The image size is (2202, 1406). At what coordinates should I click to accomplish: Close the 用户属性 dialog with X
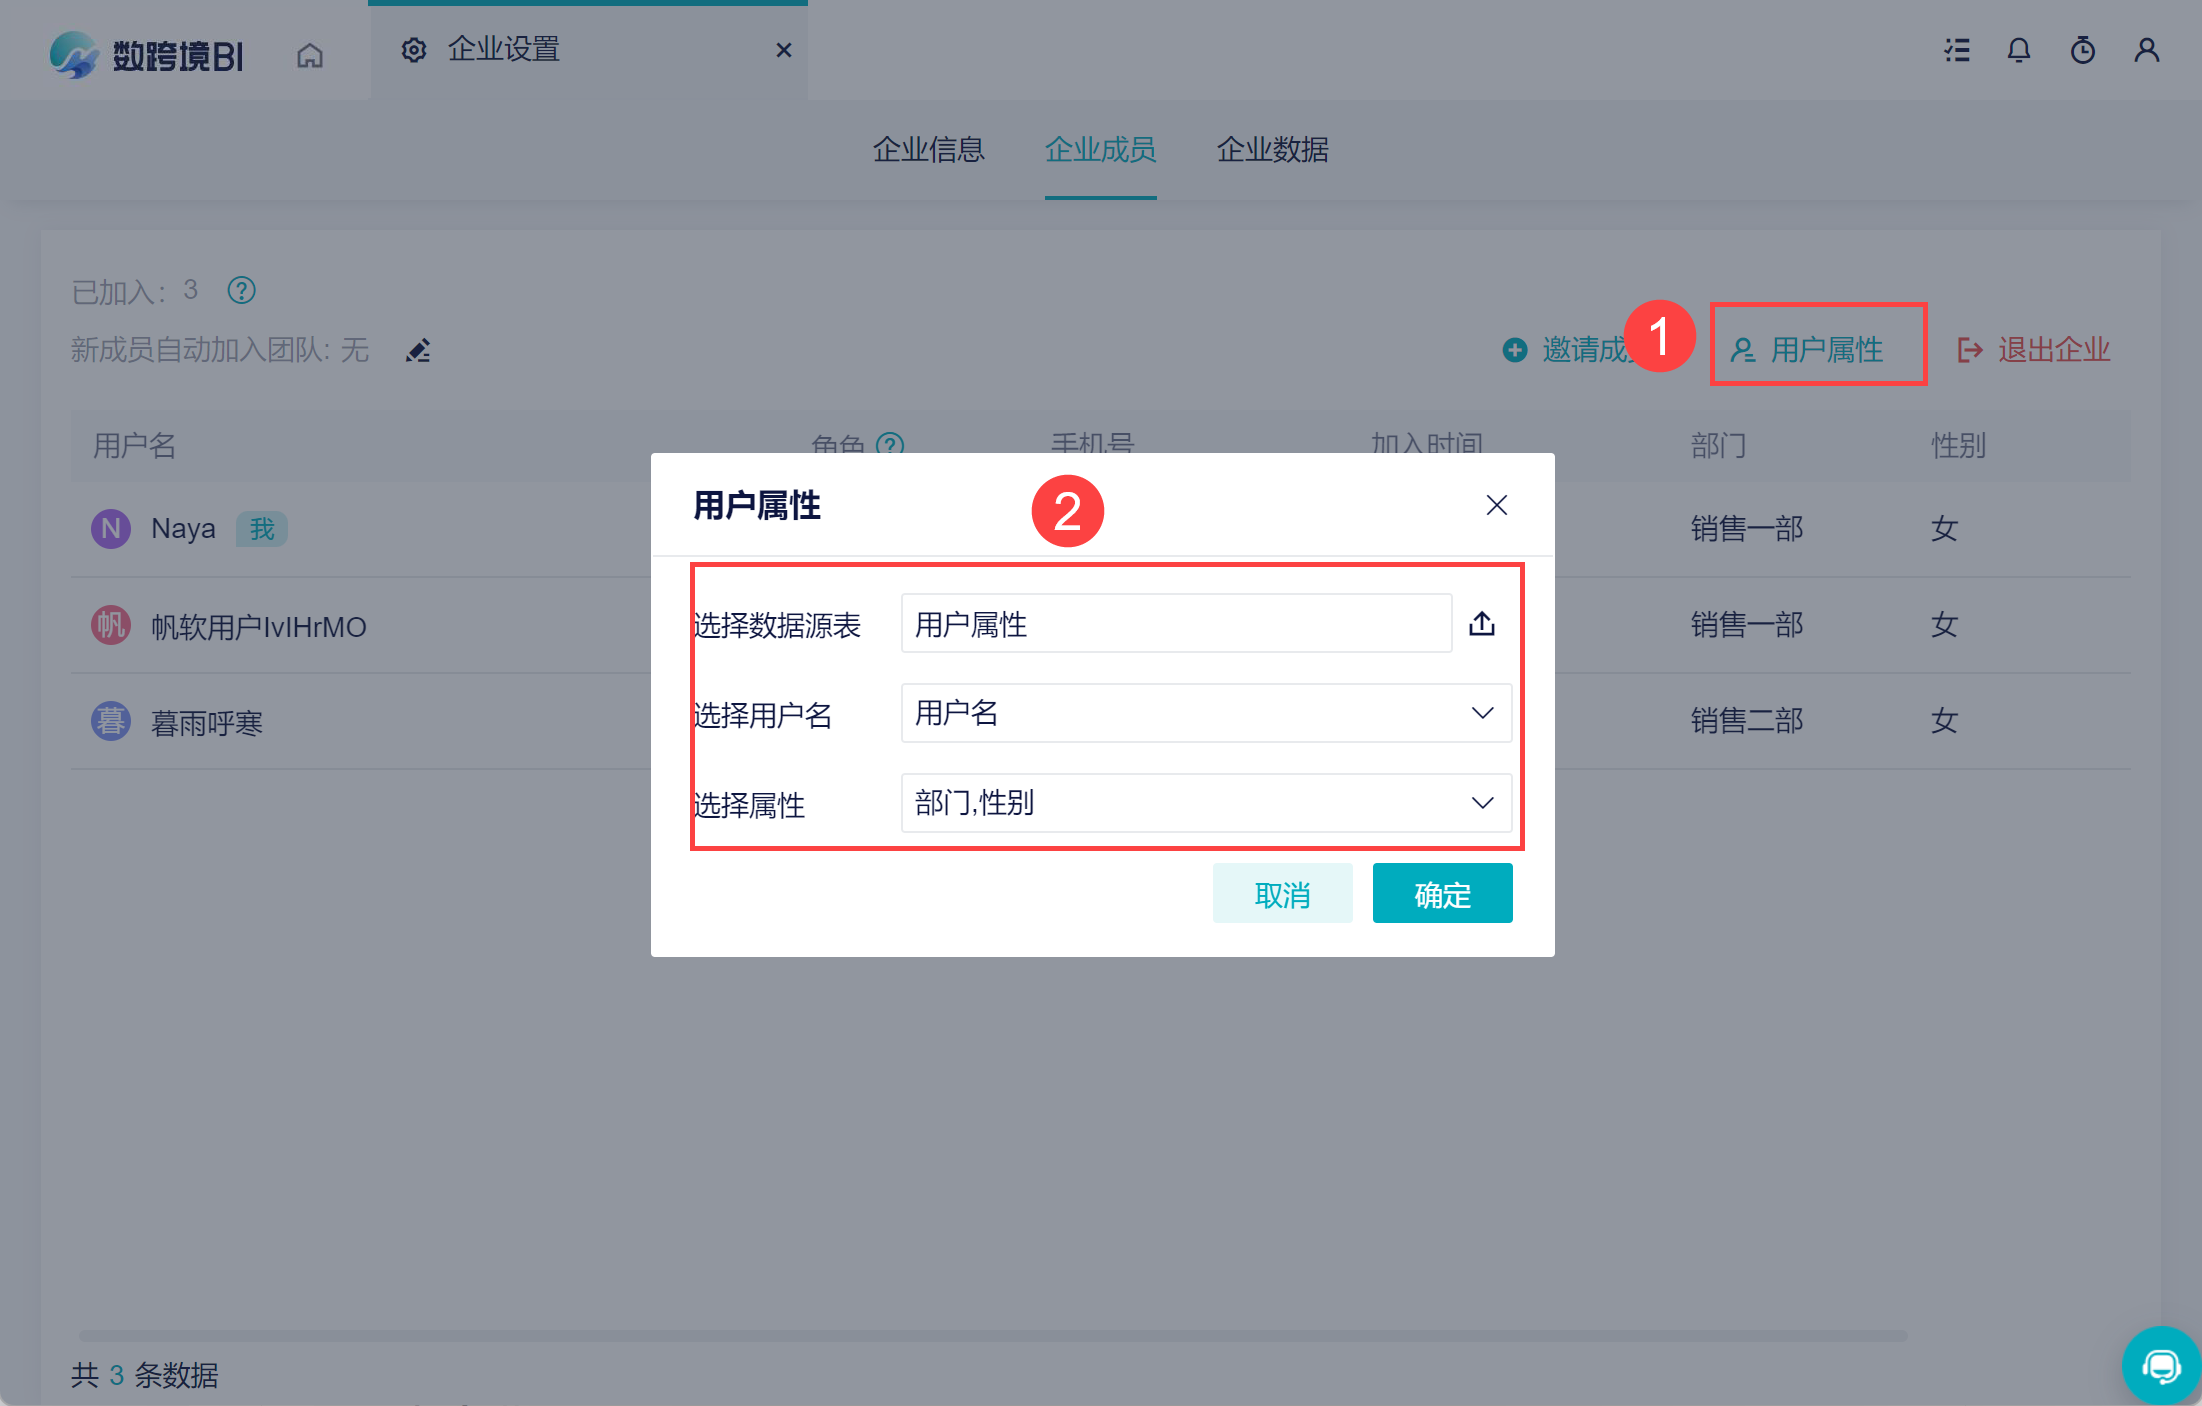(1496, 505)
